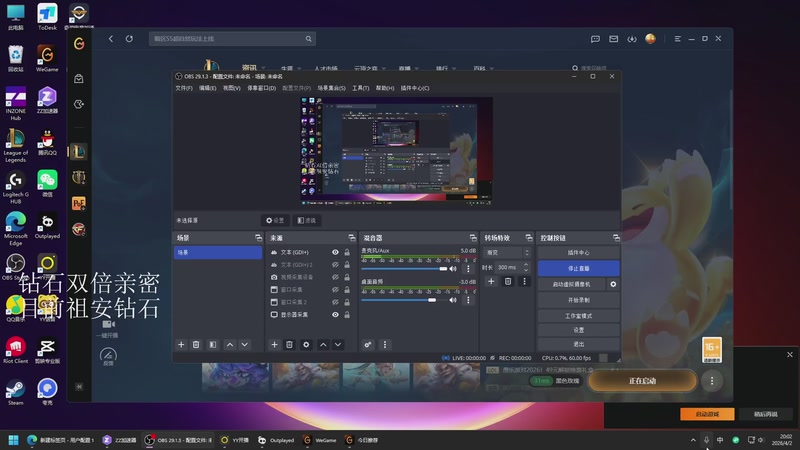
Task: Open scene filters in the Scenes panel toolbar
Action: pyautogui.click(x=213, y=345)
